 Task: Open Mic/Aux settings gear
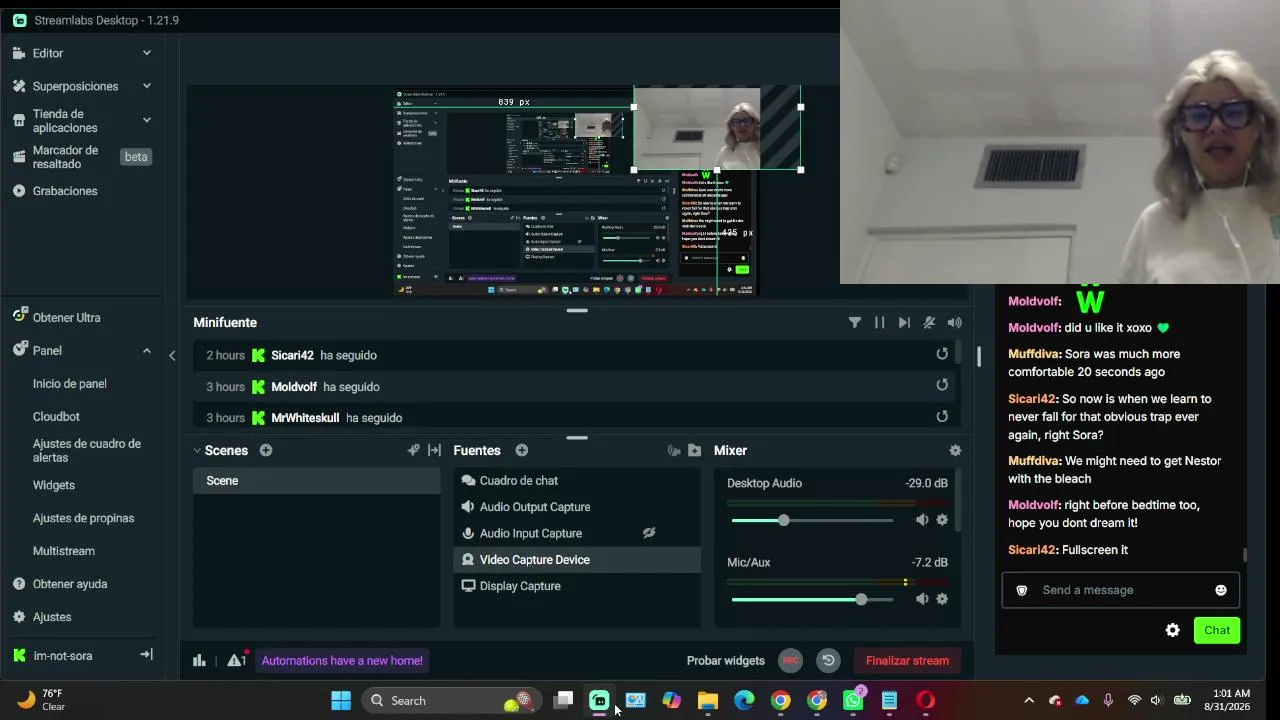click(x=942, y=599)
